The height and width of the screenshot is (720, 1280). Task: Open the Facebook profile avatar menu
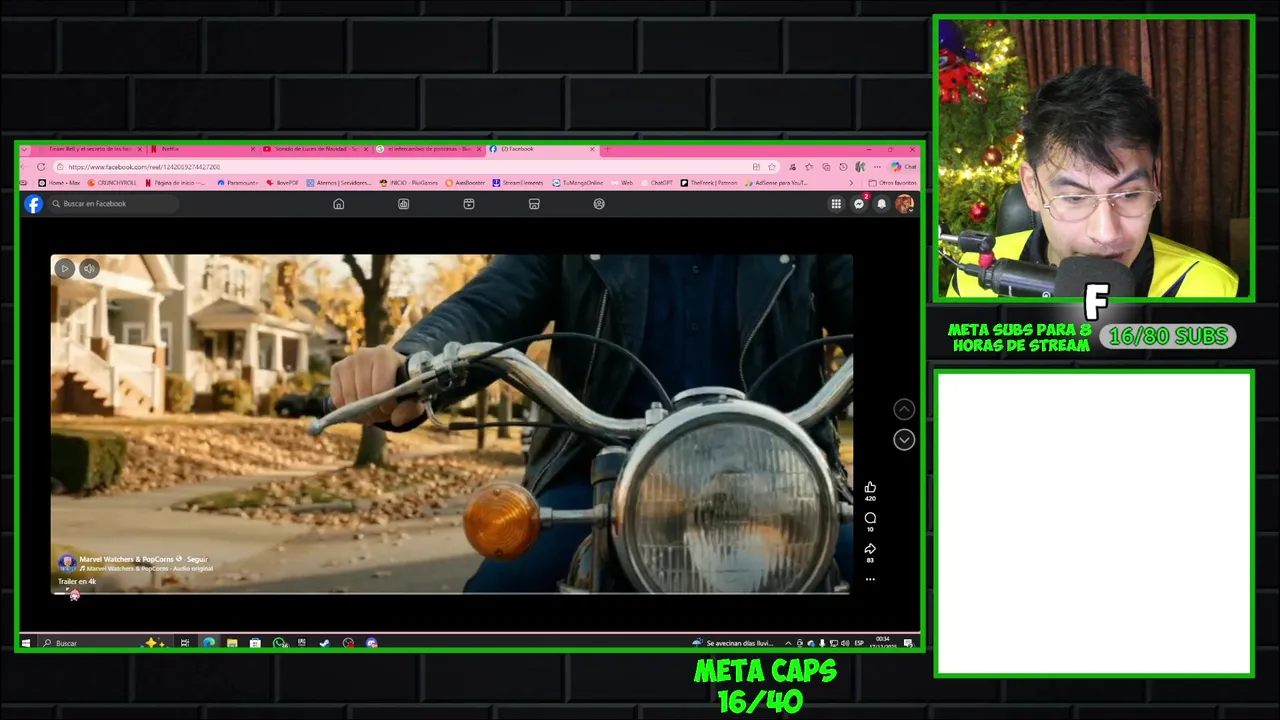(x=904, y=204)
